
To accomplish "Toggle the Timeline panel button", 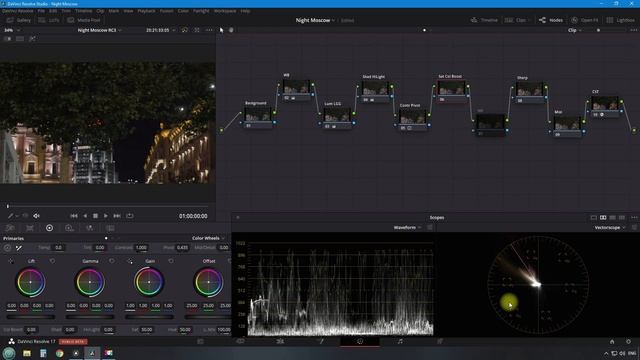I will point(484,20).
